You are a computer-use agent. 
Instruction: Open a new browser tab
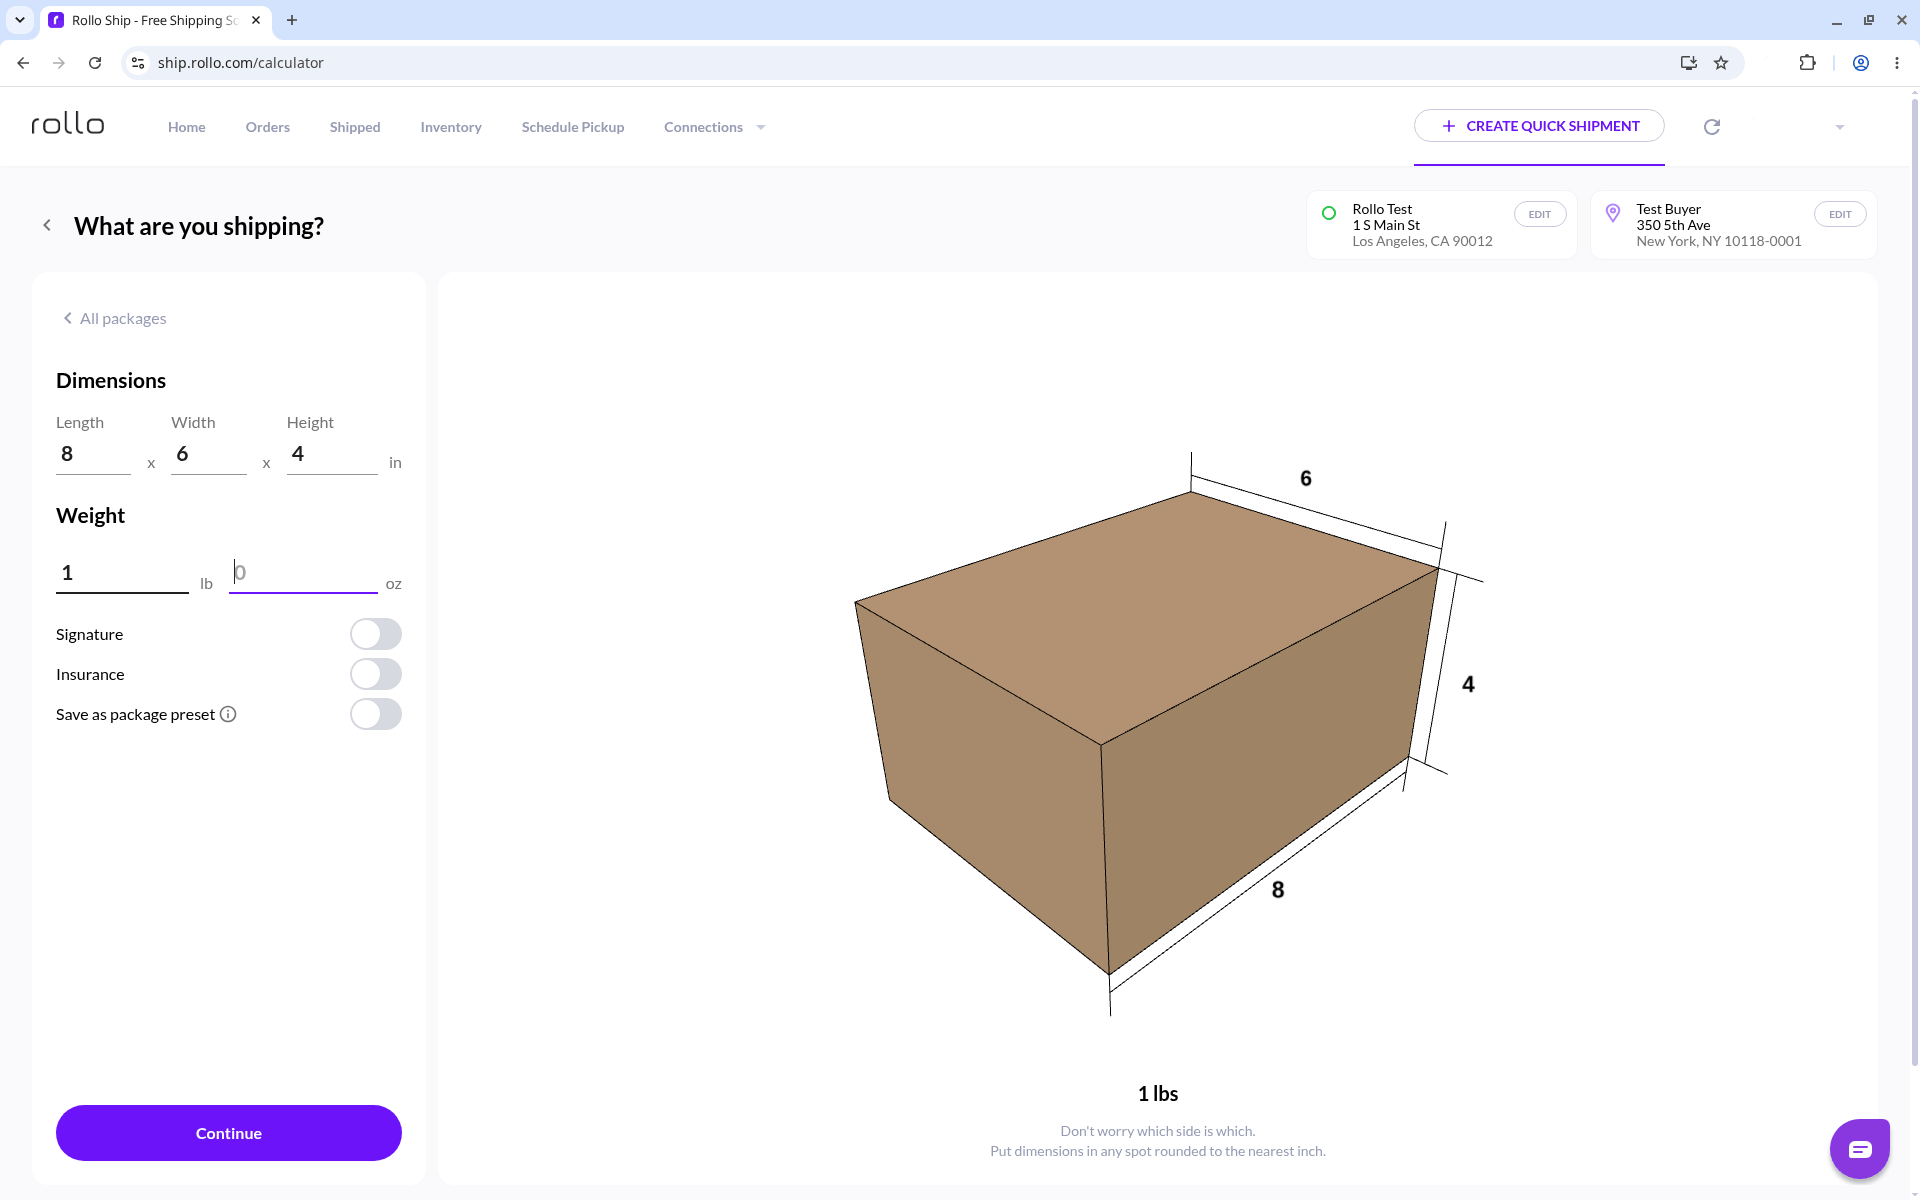292,20
